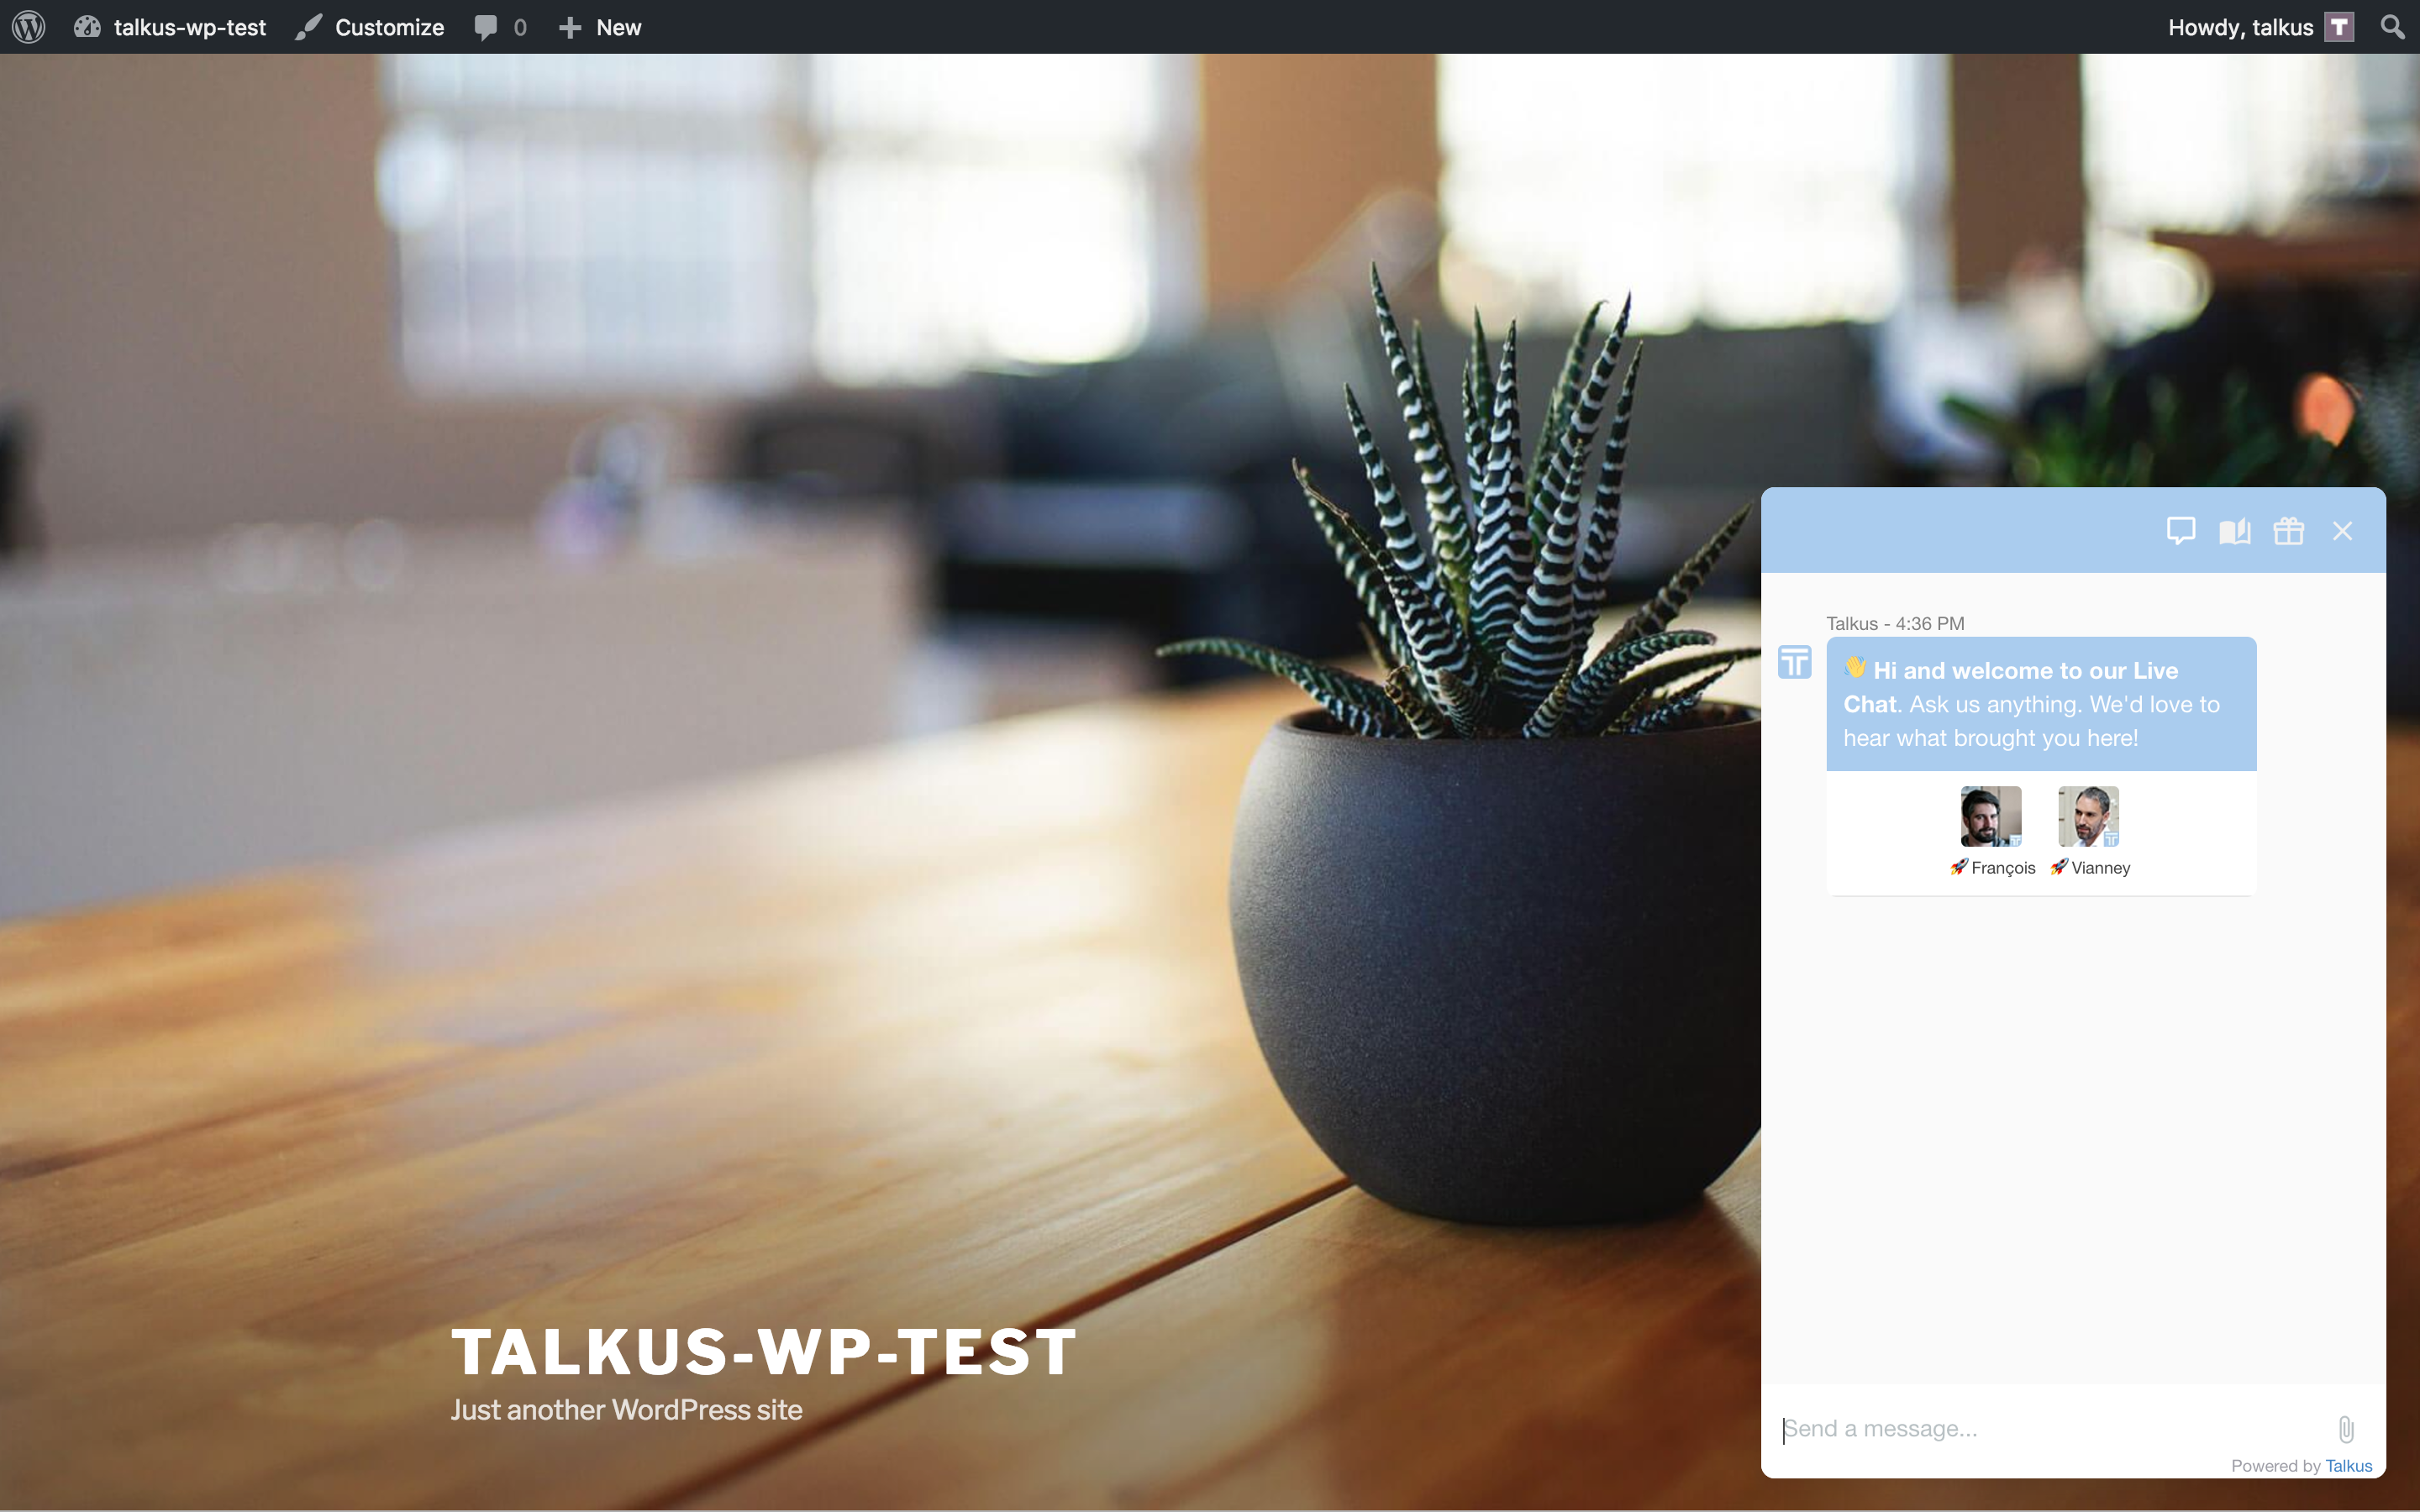The height and width of the screenshot is (1512, 2420).
Task: Open the talkus-wp-test dashboard link
Action: click(170, 27)
